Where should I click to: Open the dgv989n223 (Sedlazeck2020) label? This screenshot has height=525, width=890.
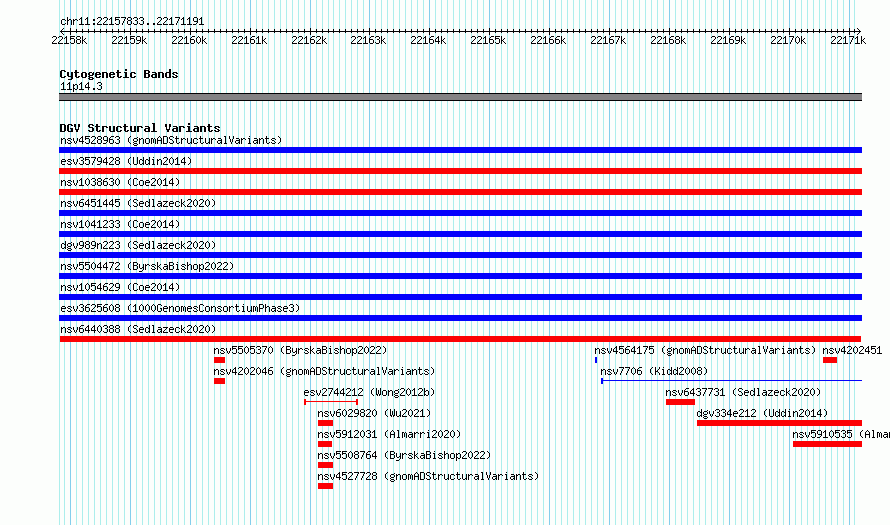pos(138,245)
